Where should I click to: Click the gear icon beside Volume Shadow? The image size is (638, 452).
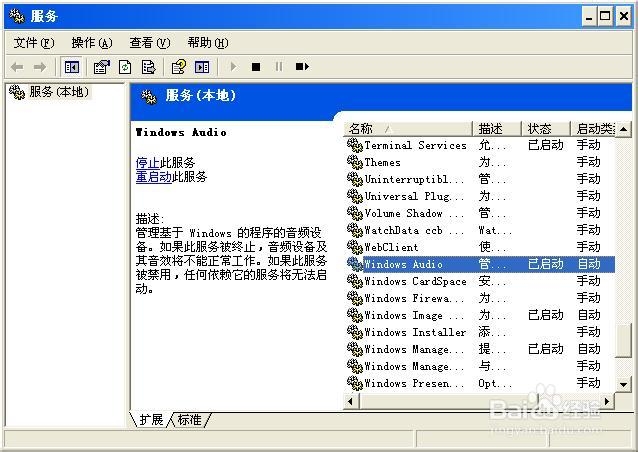coord(355,213)
